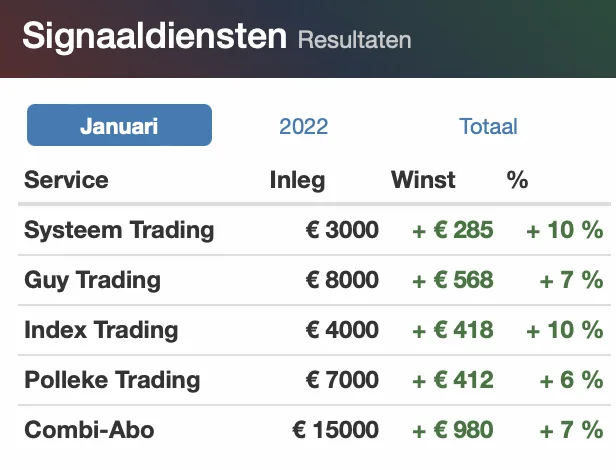Select the Combi-Abo row
The height and width of the screenshot is (470, 616).
[314, 430]
